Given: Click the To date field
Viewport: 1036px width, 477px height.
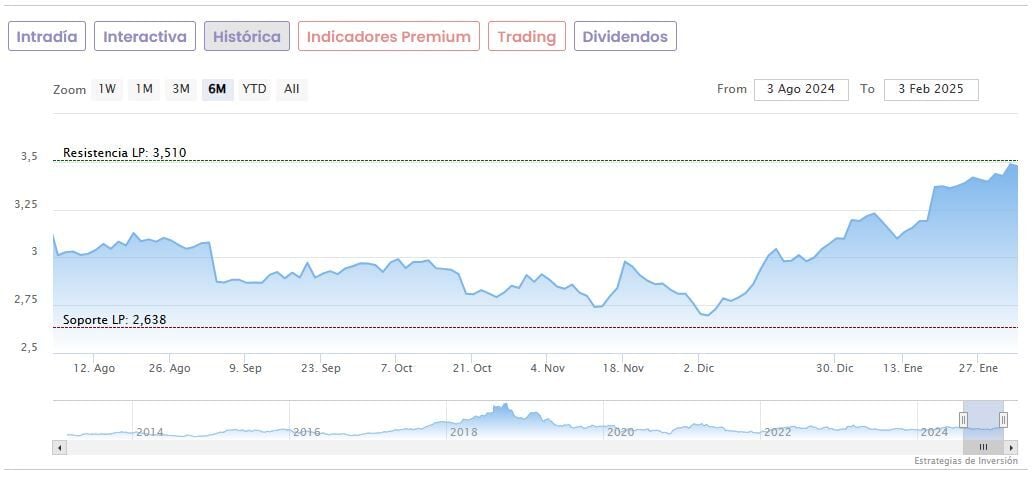Looking at the screenshot, I should click(931, 89).
